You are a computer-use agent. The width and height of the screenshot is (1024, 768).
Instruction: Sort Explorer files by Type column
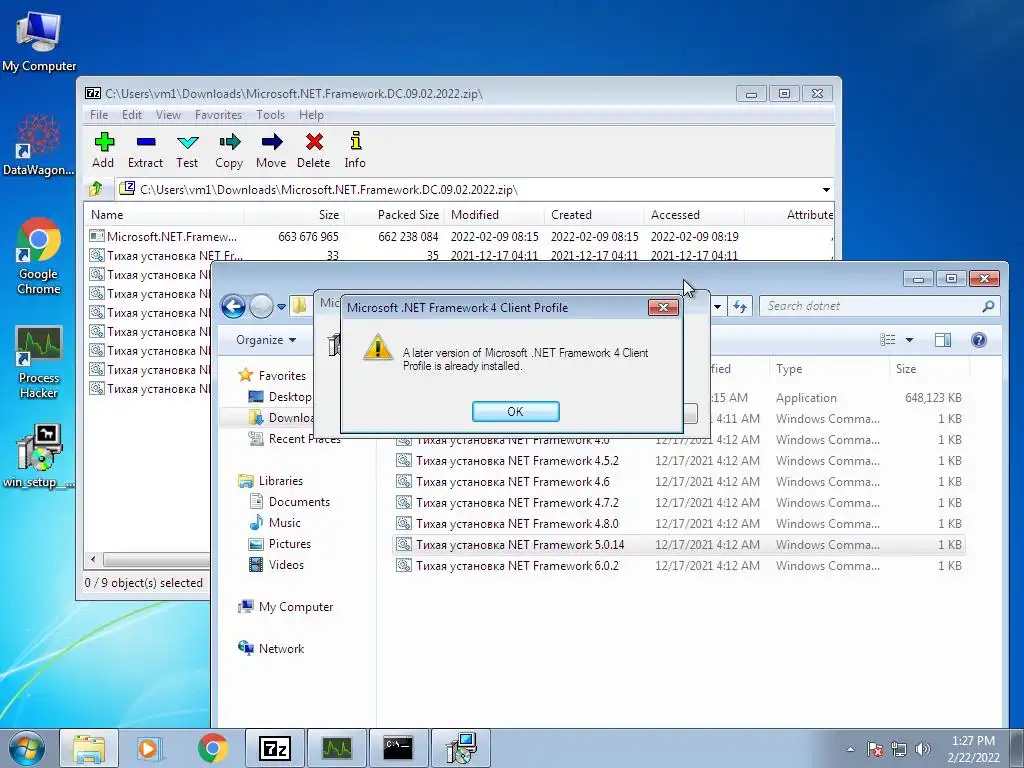point(829,369)
